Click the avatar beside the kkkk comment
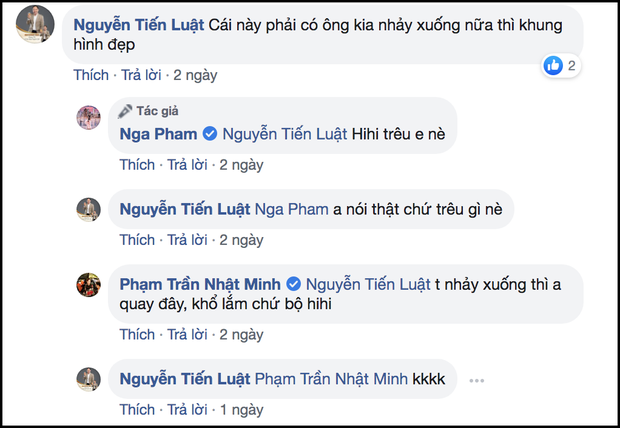This screenshot has width=620, height=428. 89,378
